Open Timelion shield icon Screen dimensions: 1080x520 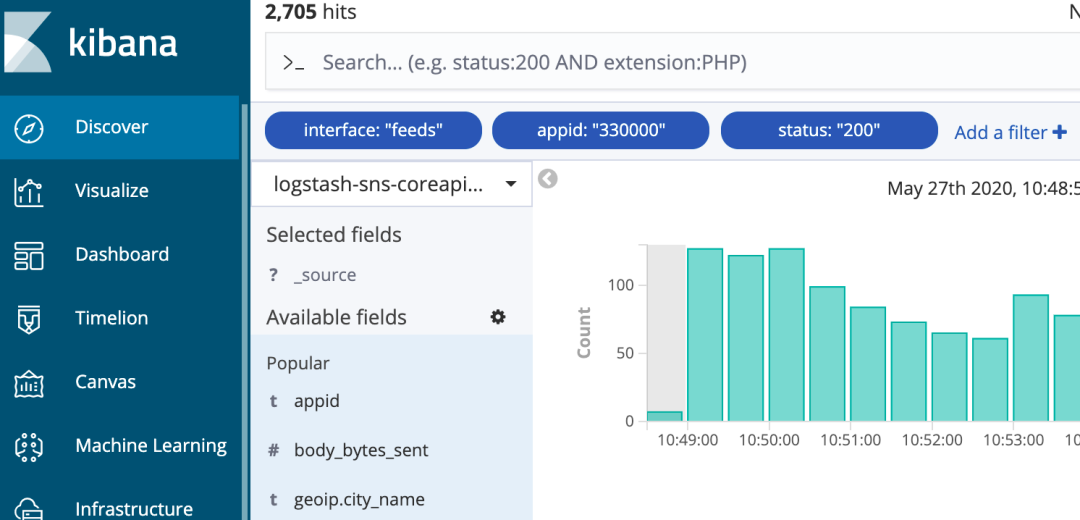pyautogui.click(x=29, y=318)
